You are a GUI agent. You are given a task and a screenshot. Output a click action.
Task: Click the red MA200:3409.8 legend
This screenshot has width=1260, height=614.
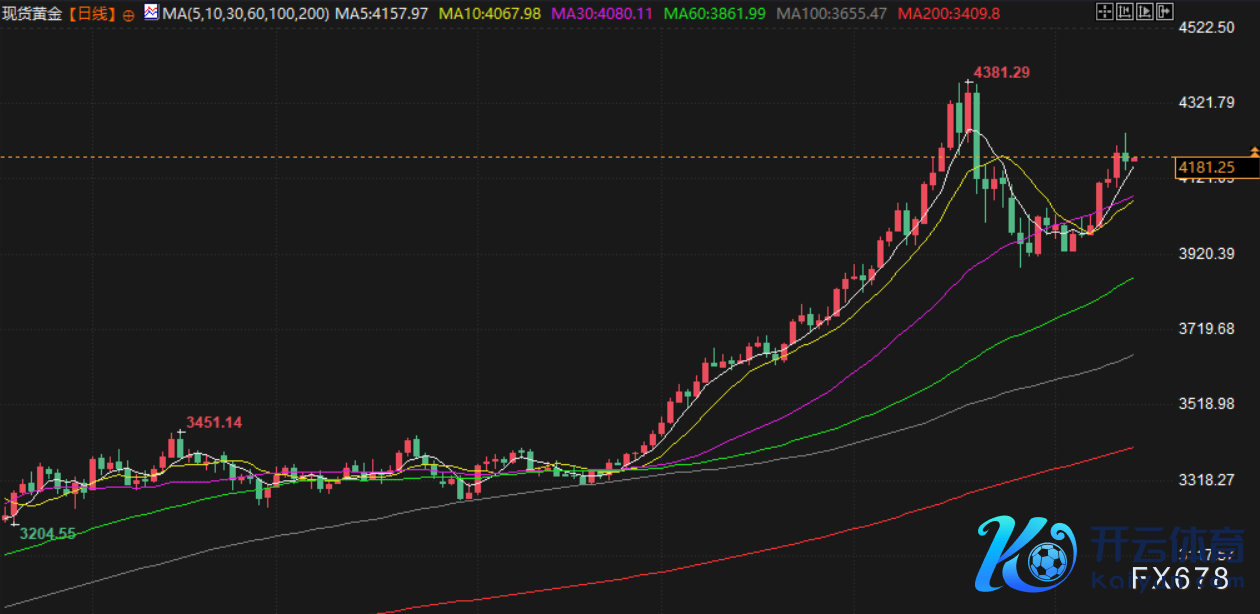coord(949,14)
